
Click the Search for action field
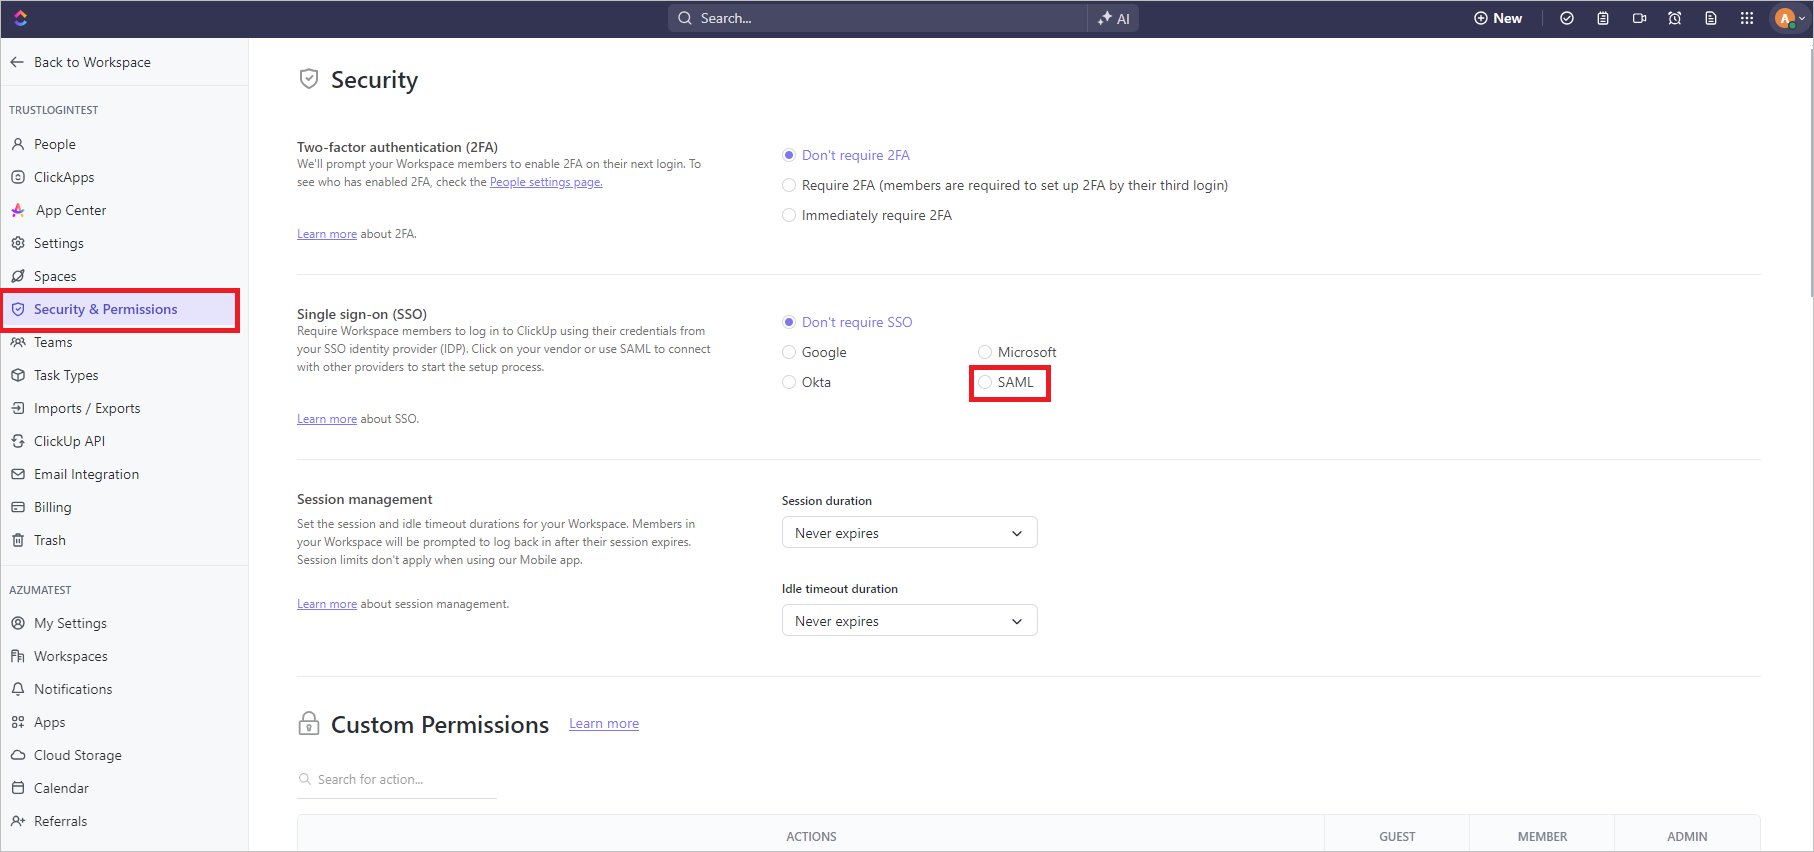tap(397, 779)
